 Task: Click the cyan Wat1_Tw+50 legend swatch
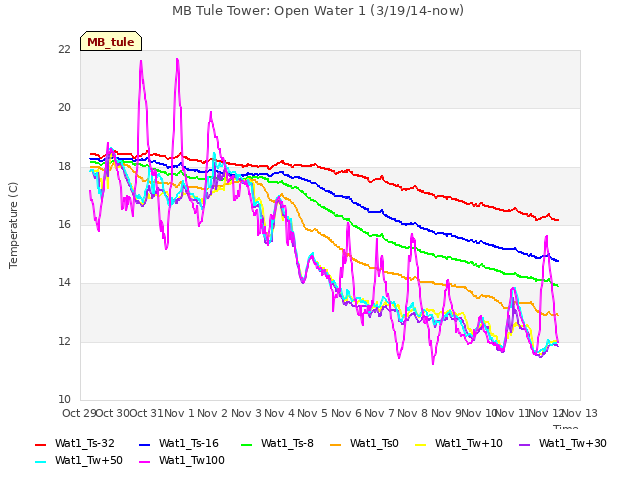(41, 462)
